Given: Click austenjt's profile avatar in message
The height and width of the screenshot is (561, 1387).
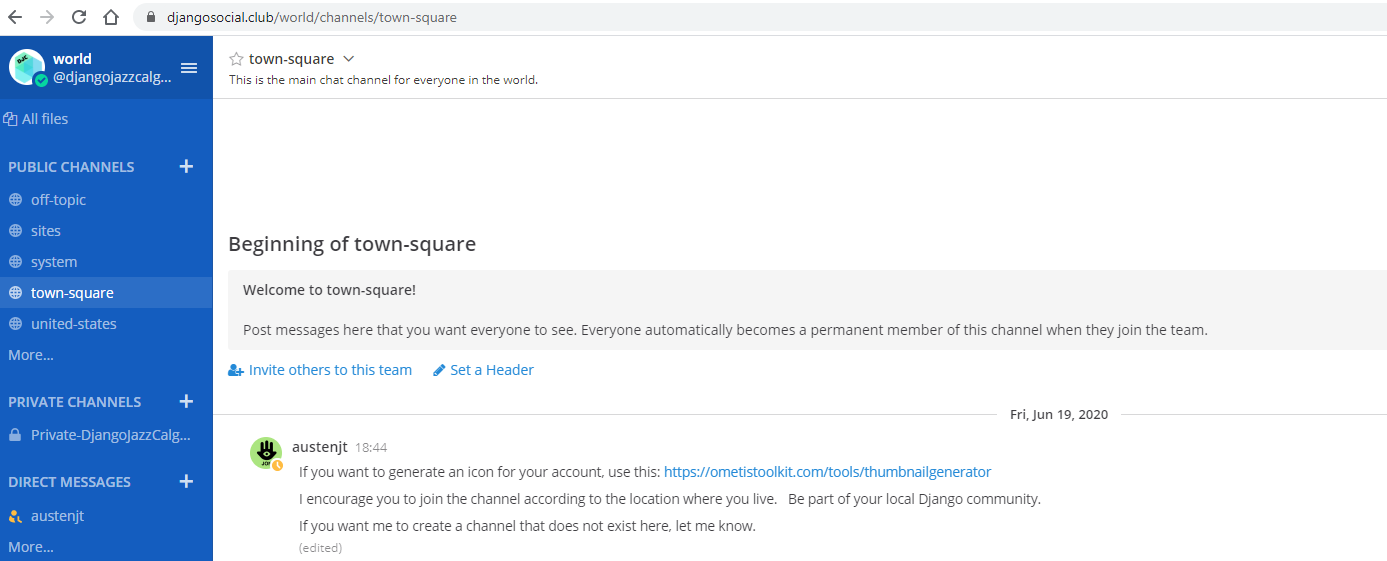Looking at the screenshot, I should tap(266, 453).
